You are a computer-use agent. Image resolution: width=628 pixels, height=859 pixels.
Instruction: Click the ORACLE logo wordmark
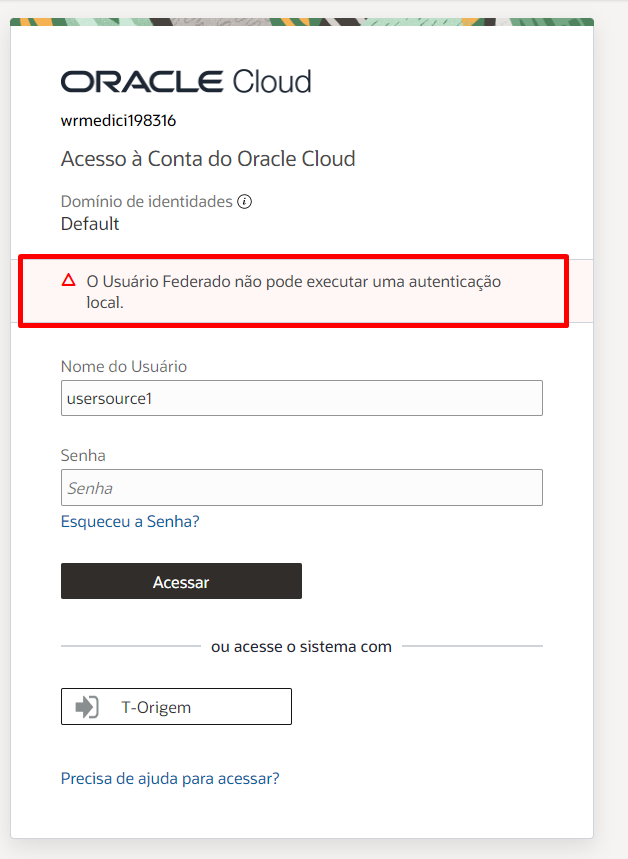142,82
